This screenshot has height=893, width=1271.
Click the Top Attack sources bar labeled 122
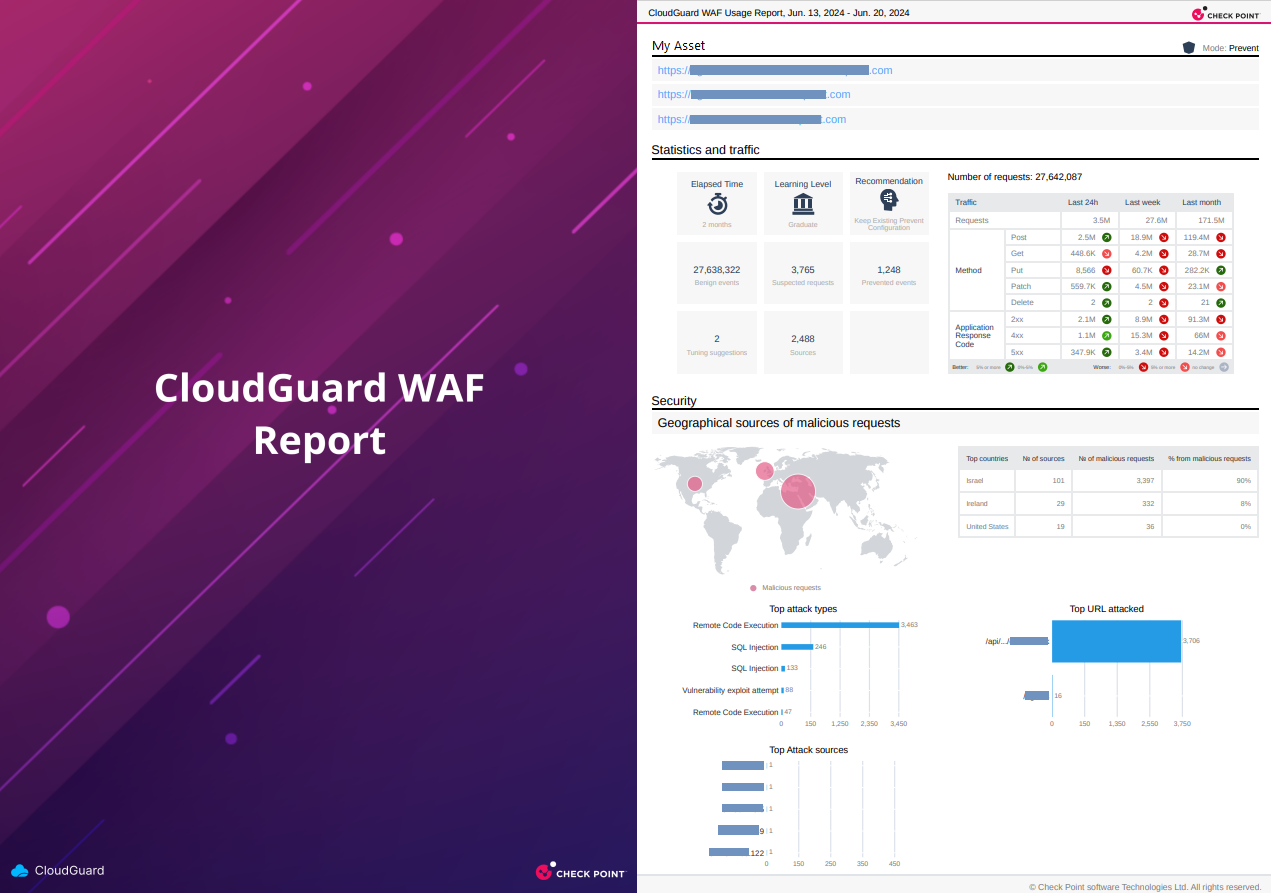(729, 852)
